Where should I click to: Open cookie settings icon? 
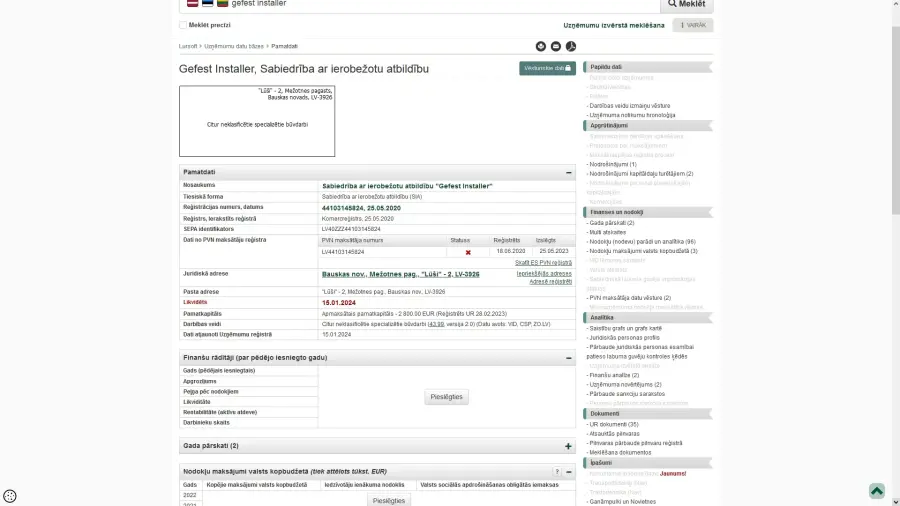(x=10, y=496)
